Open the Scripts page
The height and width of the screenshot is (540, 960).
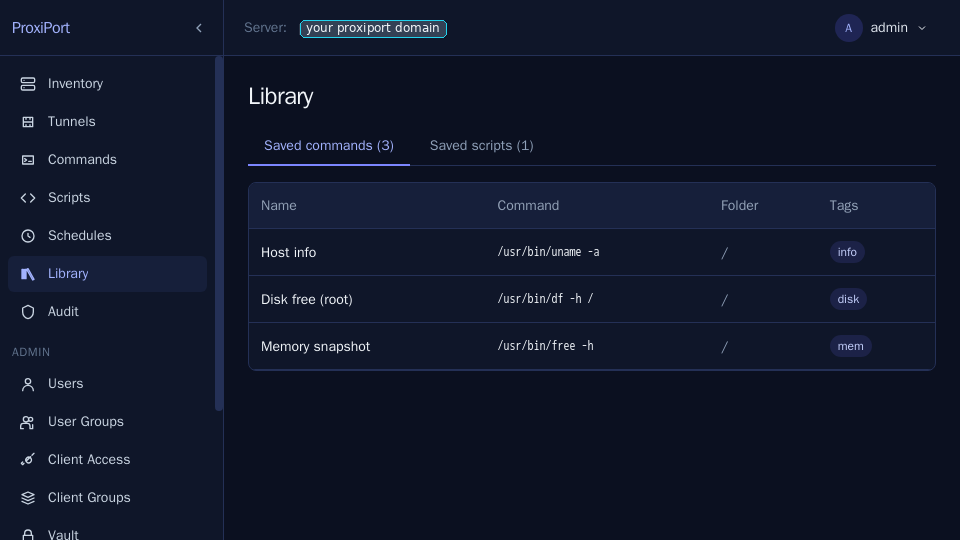click(107, 198)
